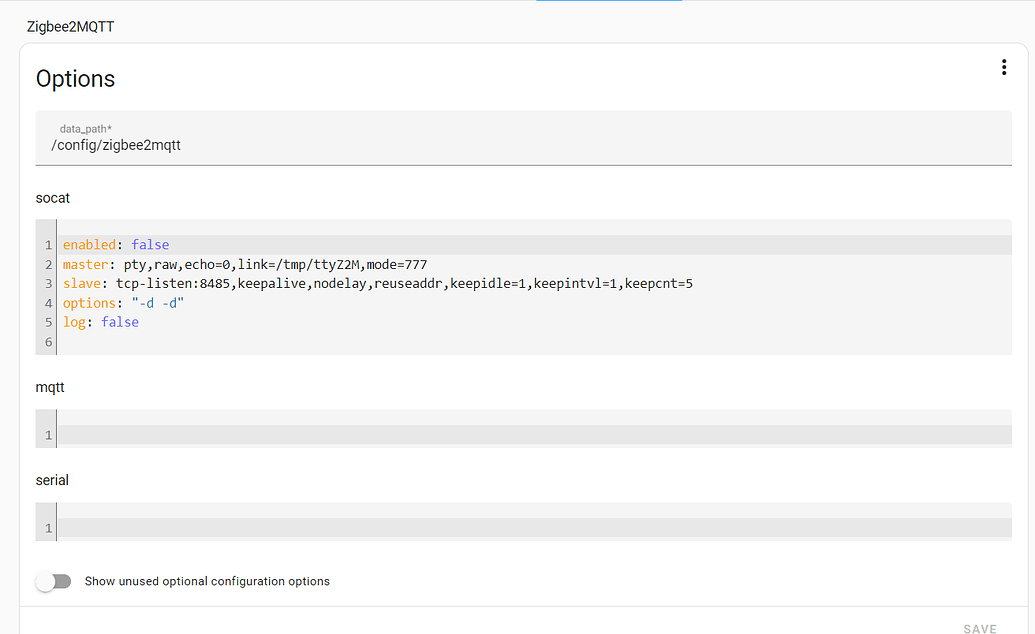Click line number 1 in serial gutter
The width and height of the screenshot is (1035, 634).
coord(48,528)
